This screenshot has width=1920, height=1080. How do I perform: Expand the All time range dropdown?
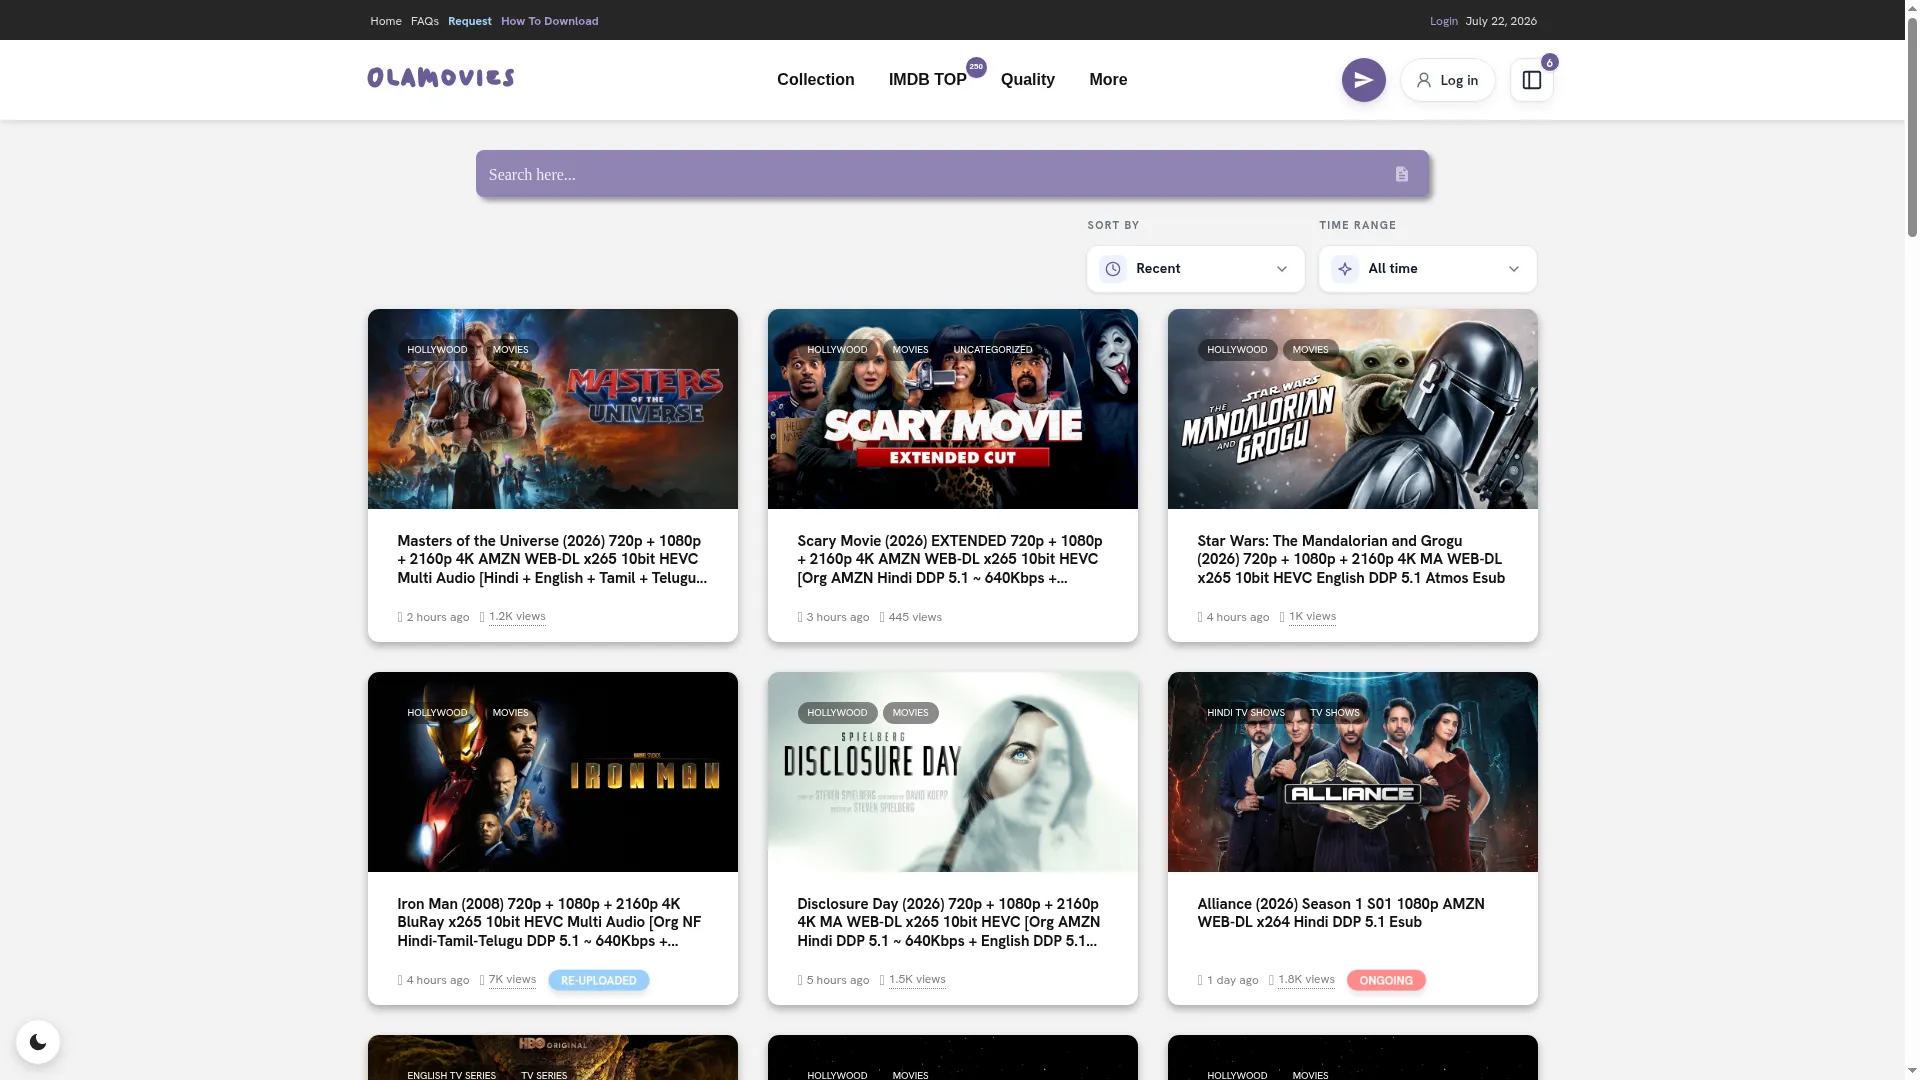(x=1427, y=269)
